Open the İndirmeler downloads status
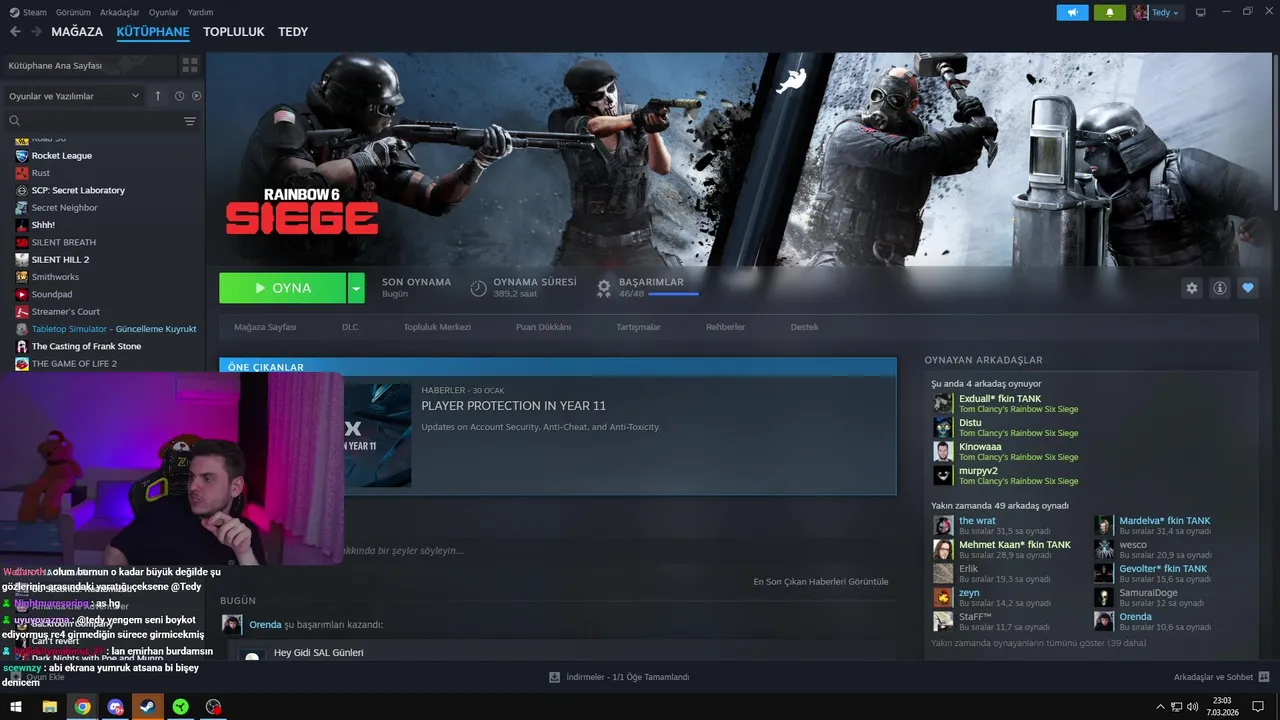Viewport: 1280px width, 720px height. tap(619, 677)
